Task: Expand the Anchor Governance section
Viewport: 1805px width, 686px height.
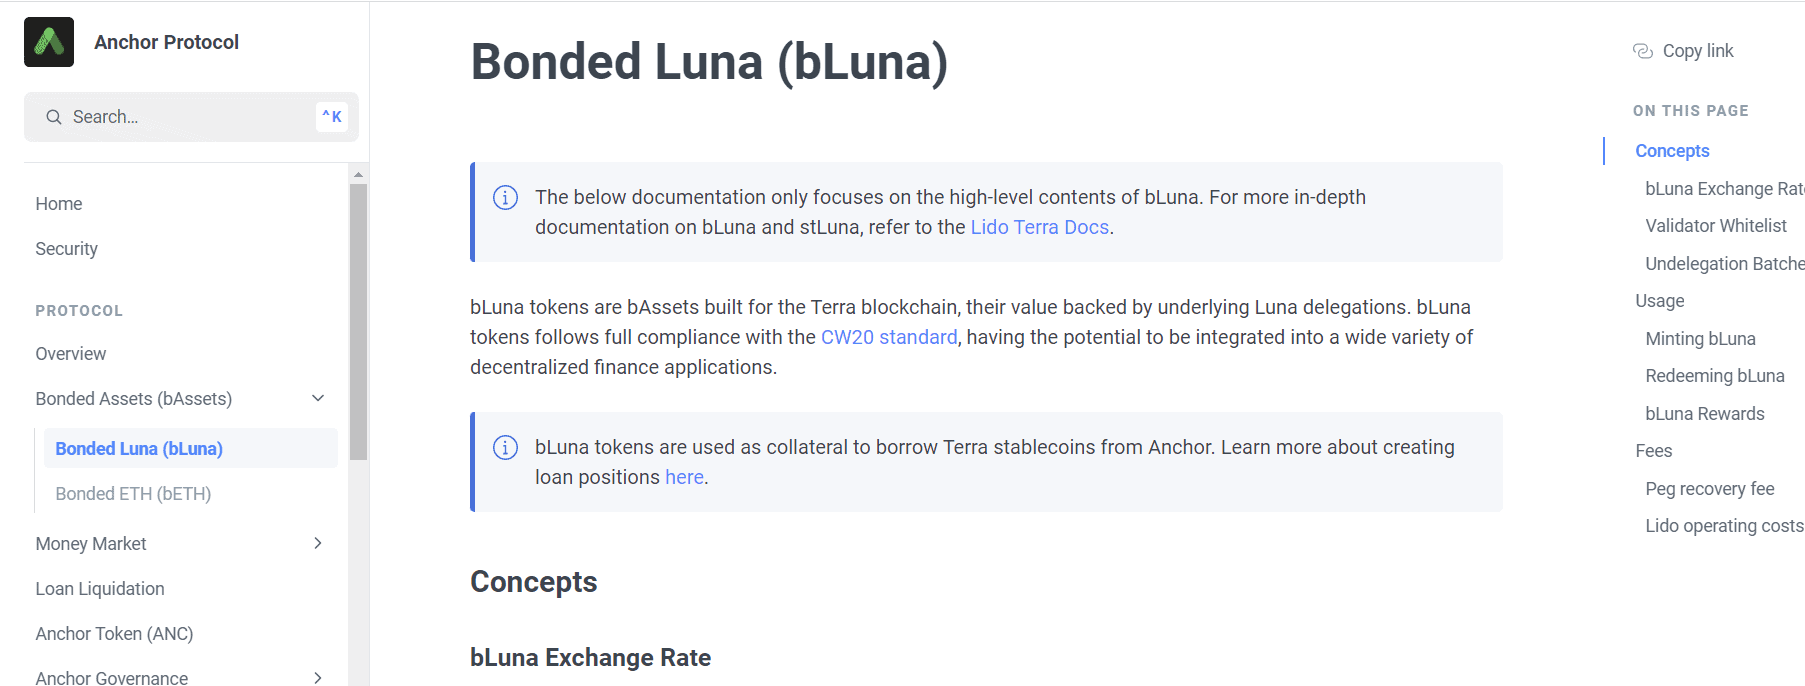Action: tap(317, 678)
